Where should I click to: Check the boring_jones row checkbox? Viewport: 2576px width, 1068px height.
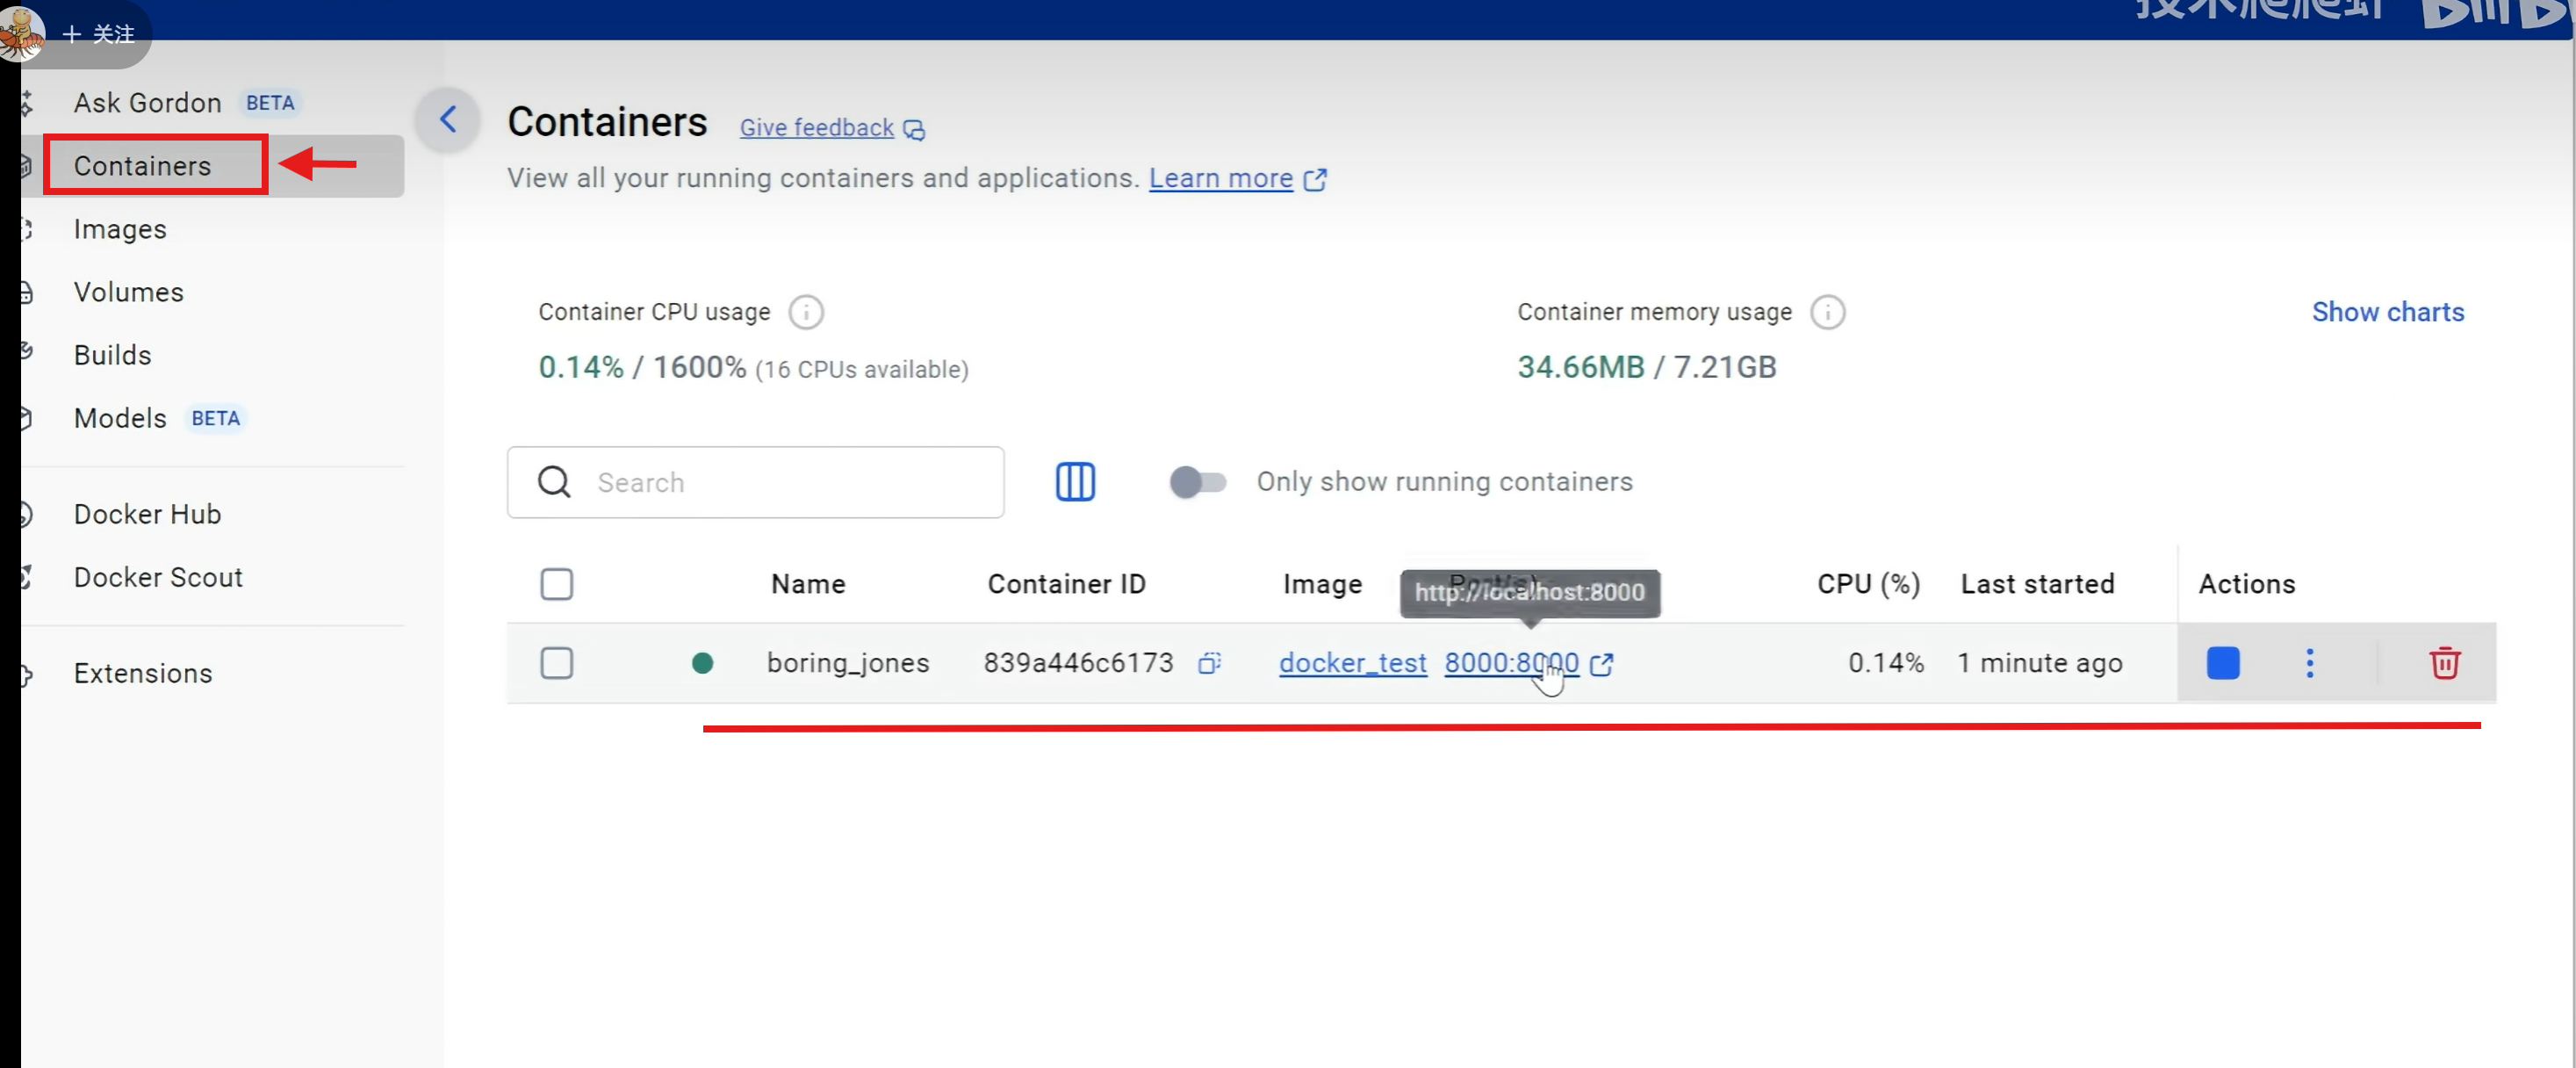(556, 663)
